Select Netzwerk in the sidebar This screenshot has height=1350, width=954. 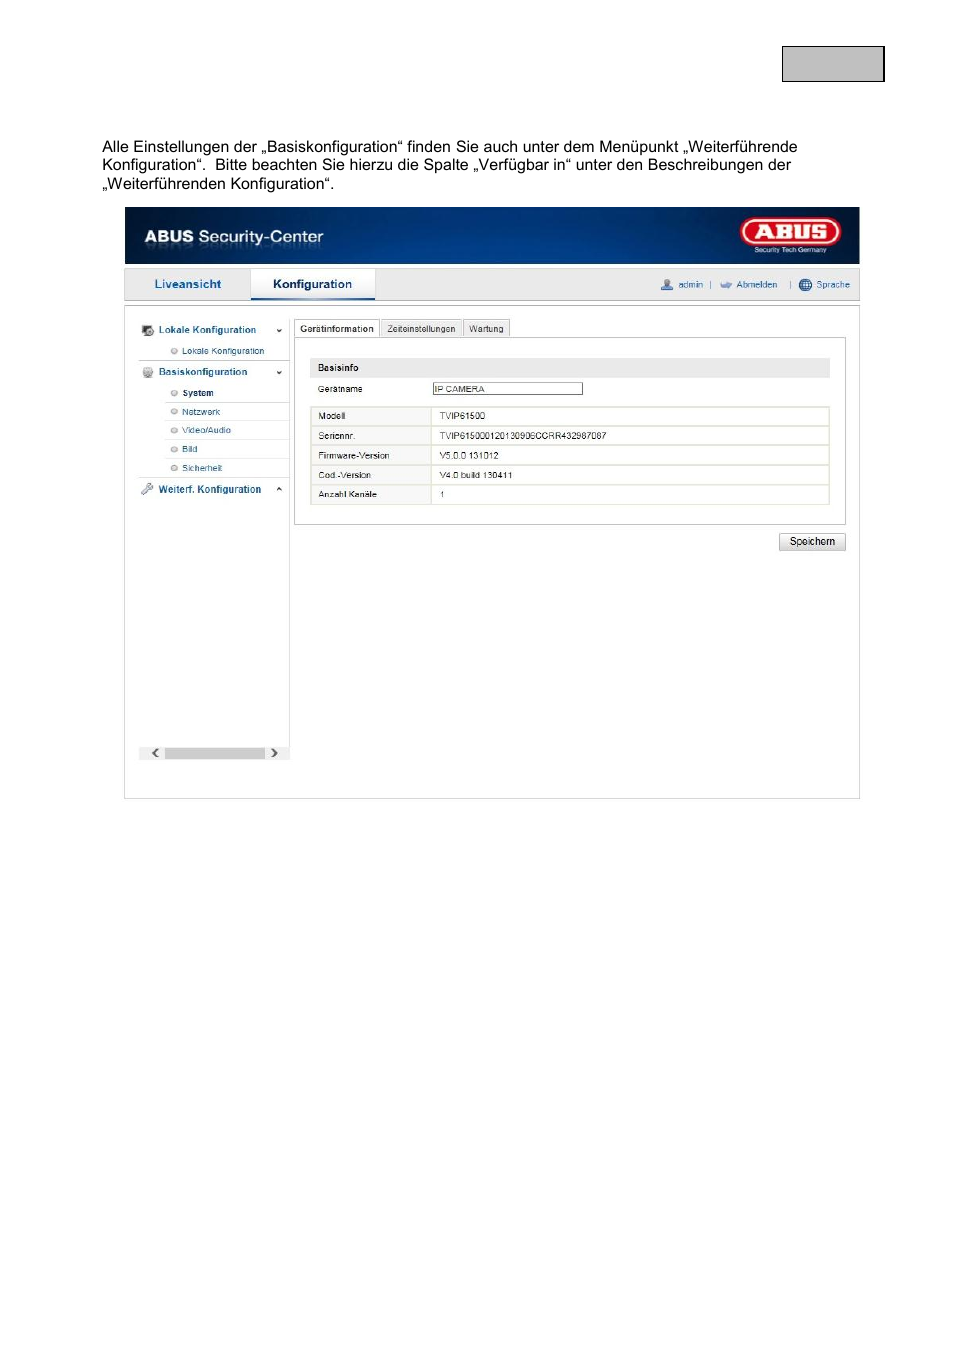pos(201,412)
